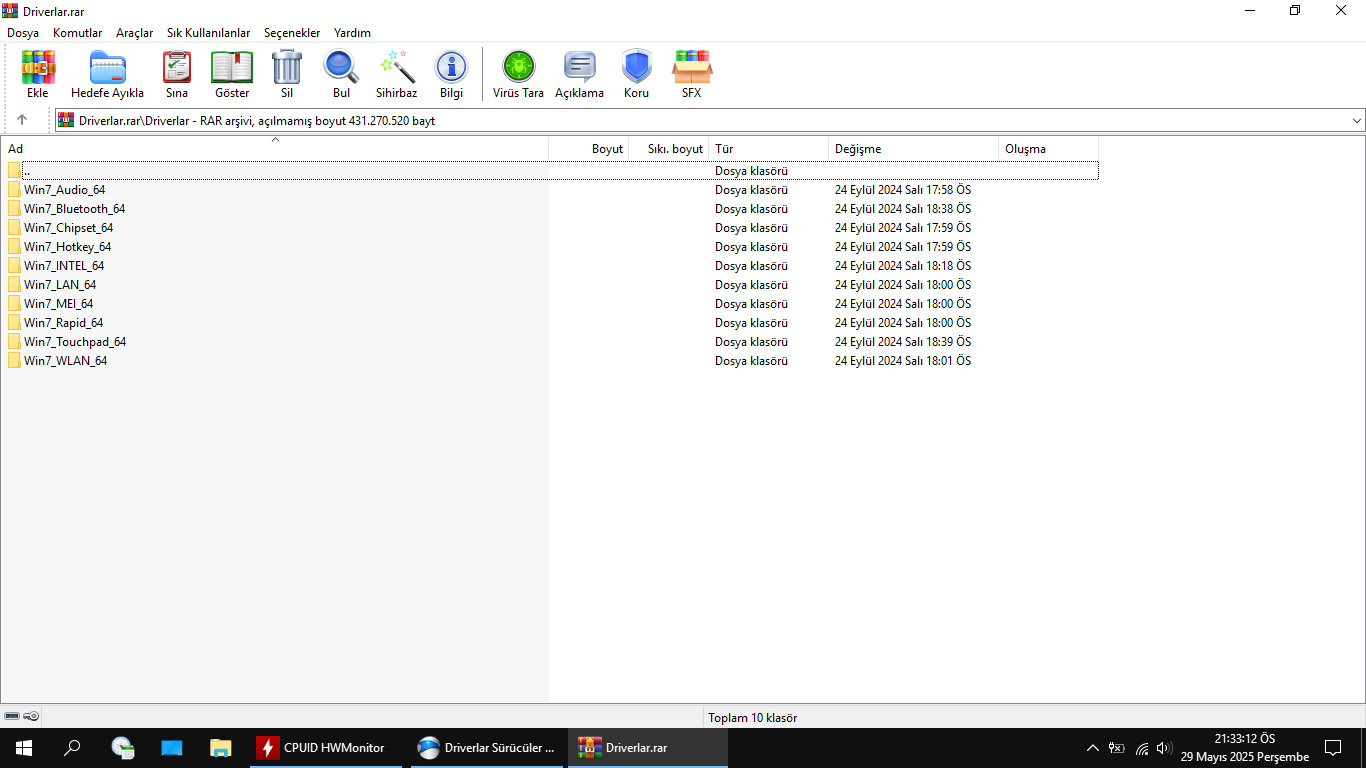Sort by the Değişme column header

[x=914, y=149]
